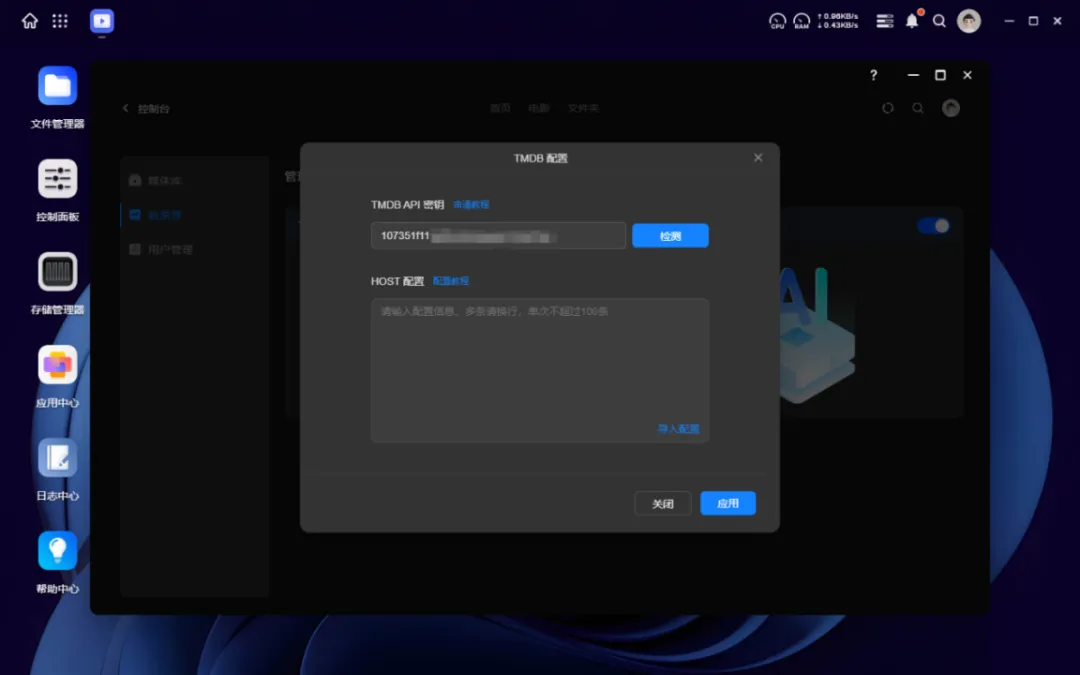
Task: Click the notification bell in the top bar
Action: pos(912,21)
